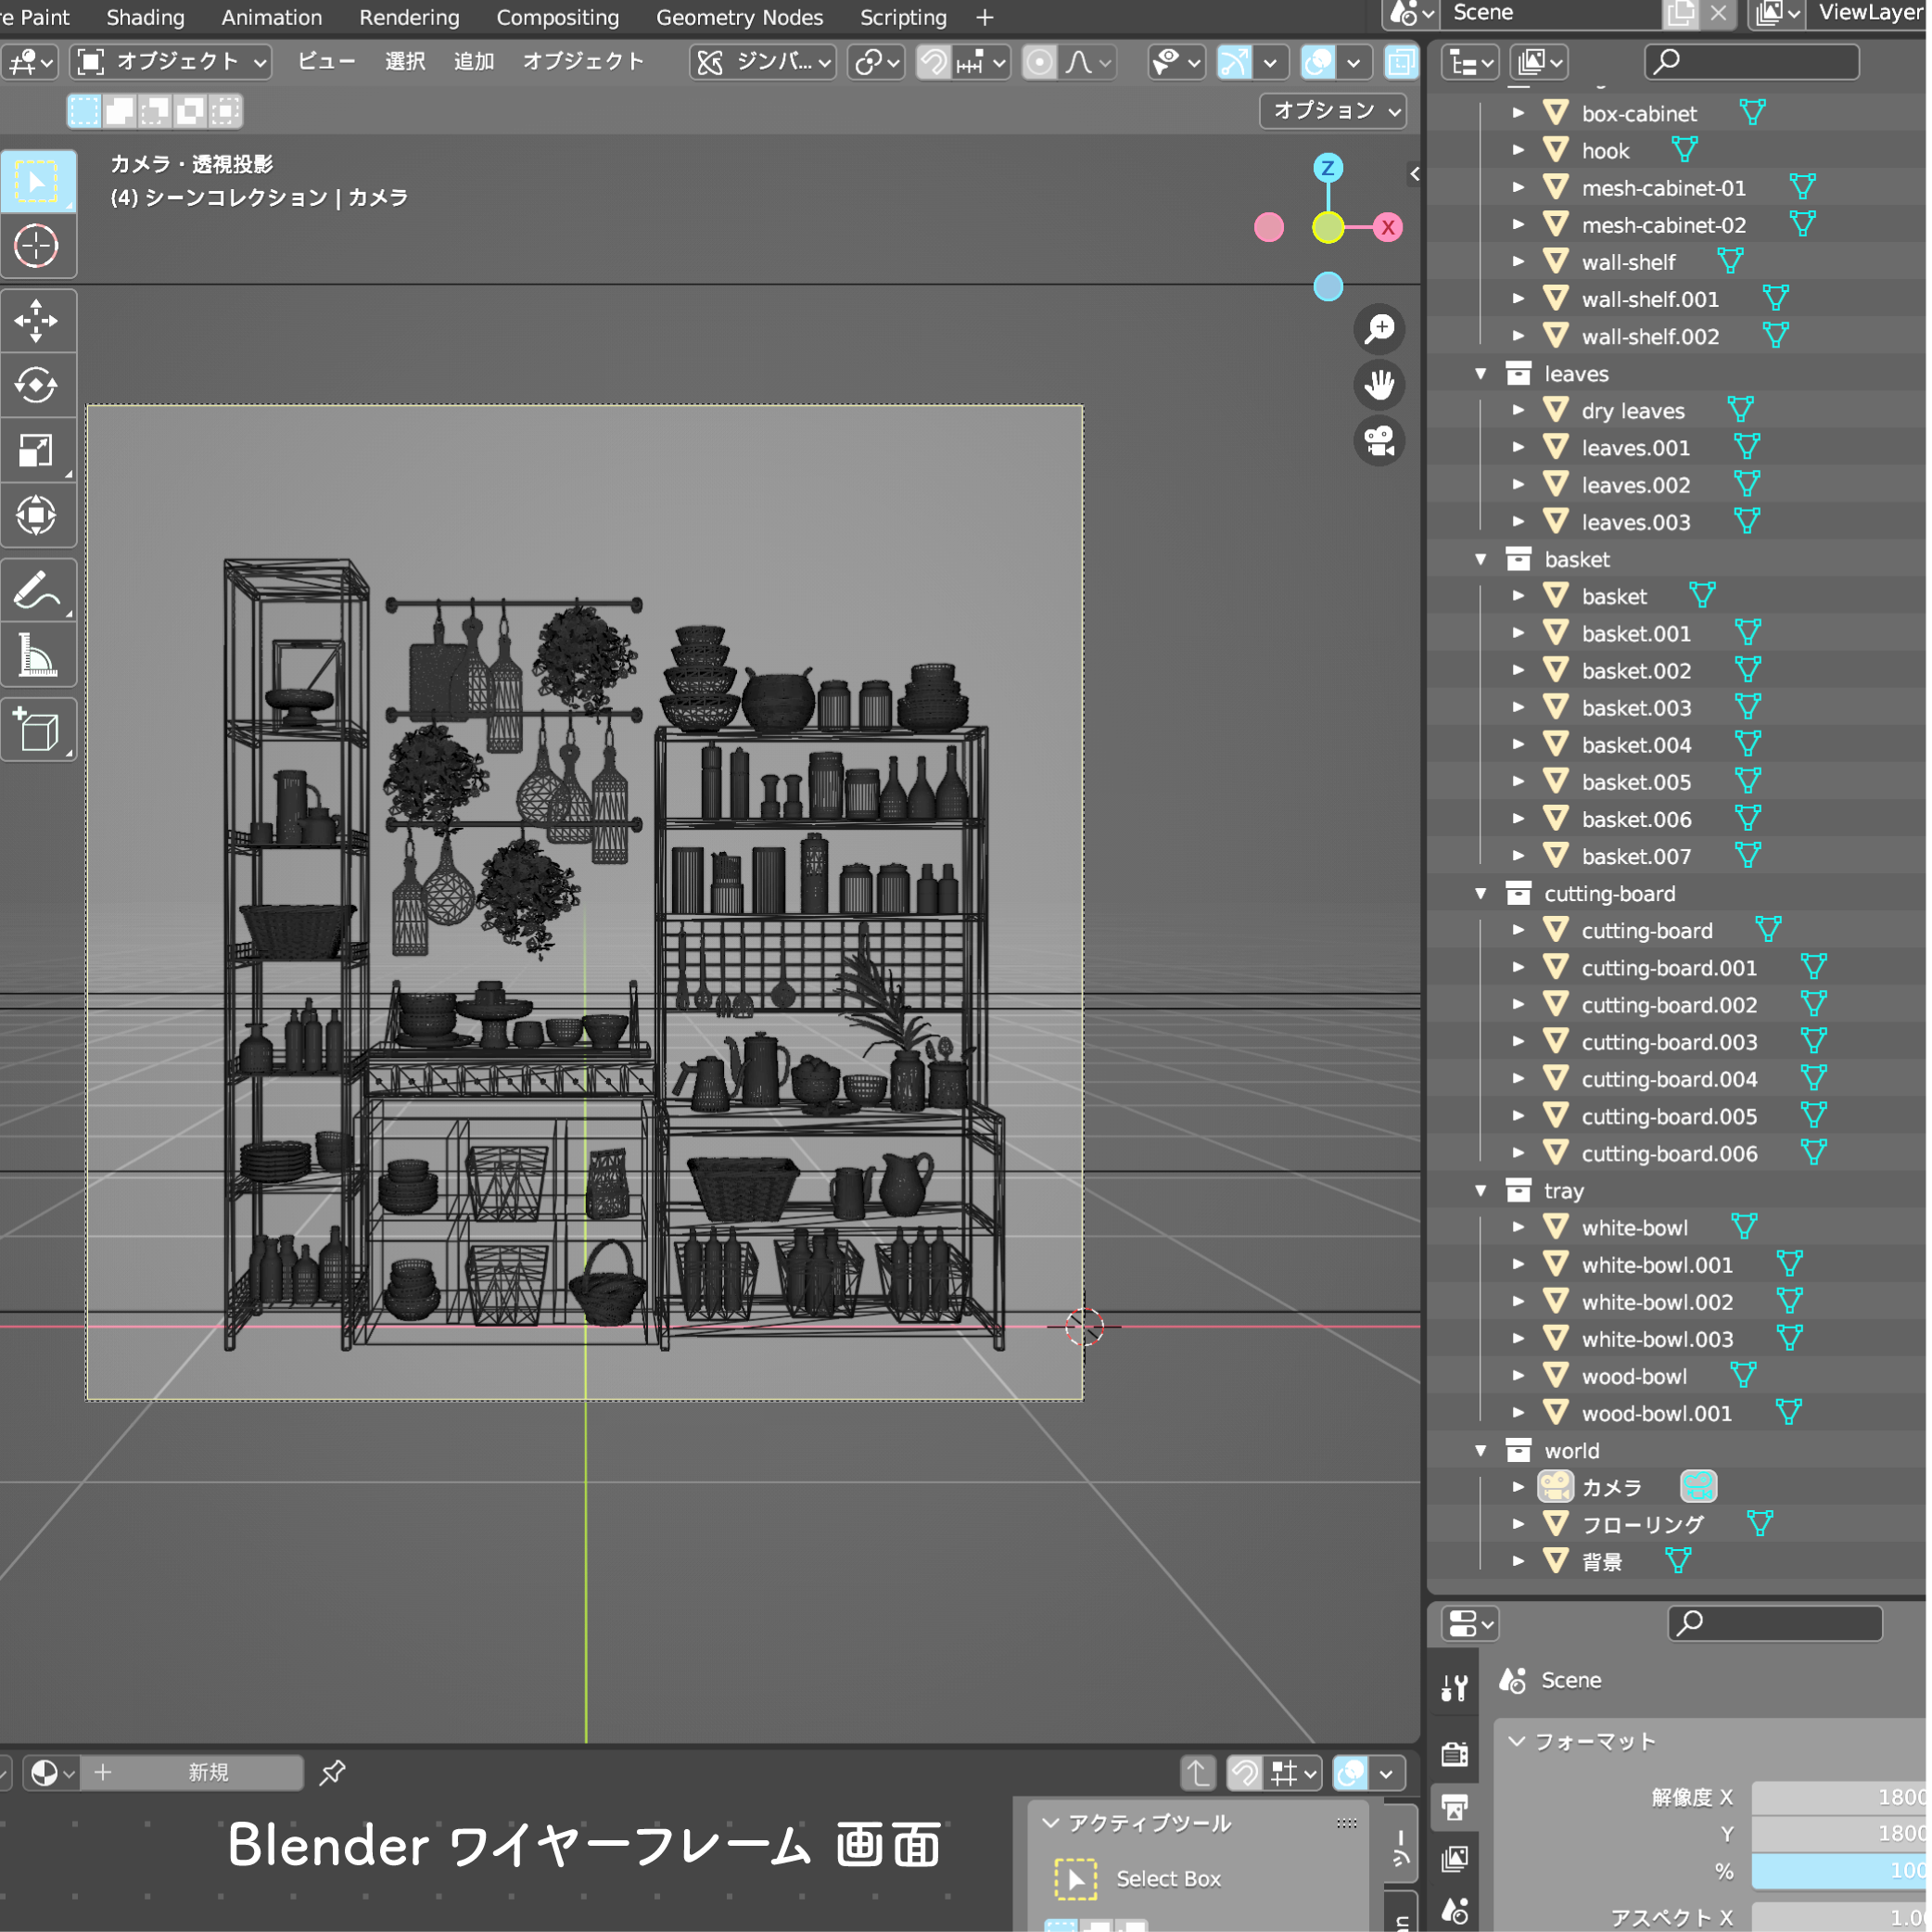1932x1932 pixels.
Task: Enable snapping with the magnet icon
Action: [x=934, y=62]
